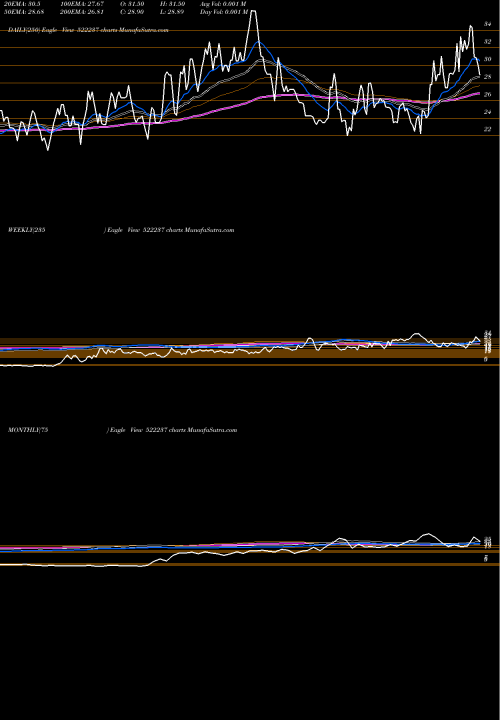Viewport: 500px width, 720px height.
Task: Click the 20EMA: 30.5 value
Action: (23, 4)
